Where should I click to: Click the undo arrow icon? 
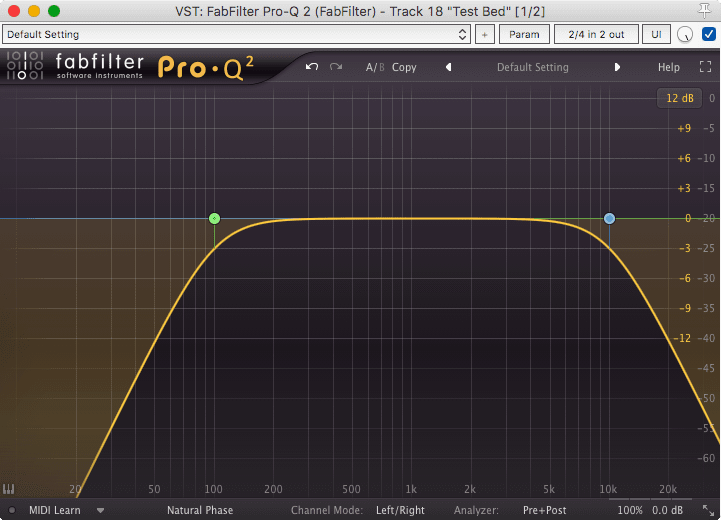click(311, 67)
